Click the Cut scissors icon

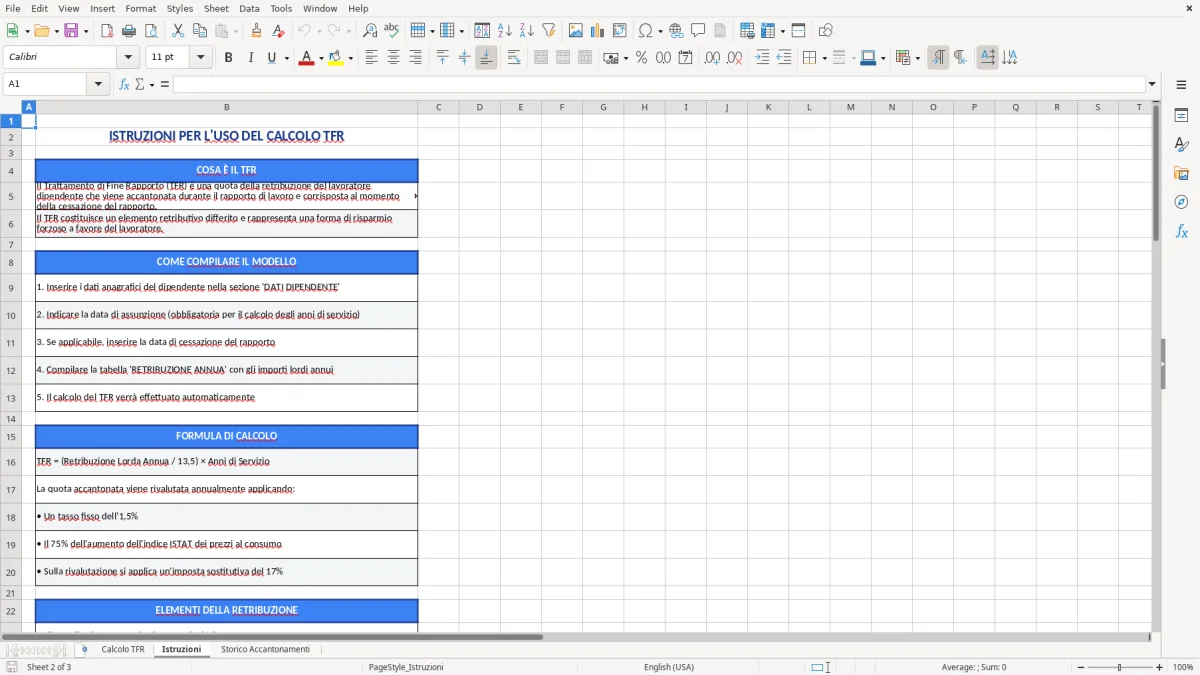178,31
